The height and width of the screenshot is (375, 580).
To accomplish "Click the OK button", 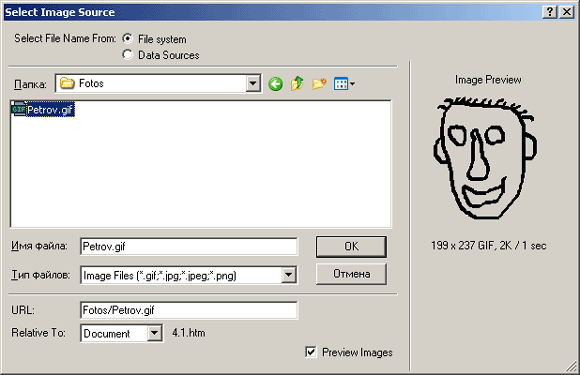I will pos(351,246).
